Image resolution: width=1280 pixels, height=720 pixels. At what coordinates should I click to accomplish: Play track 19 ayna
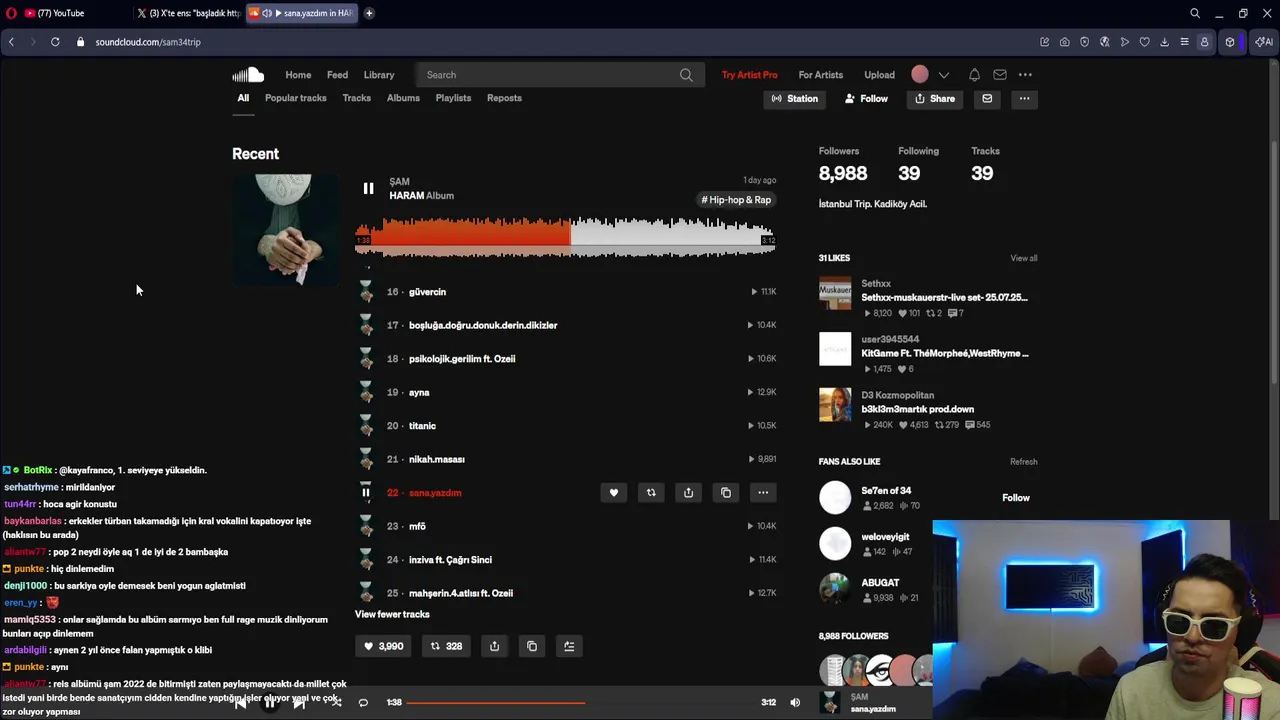click(419, 392)
